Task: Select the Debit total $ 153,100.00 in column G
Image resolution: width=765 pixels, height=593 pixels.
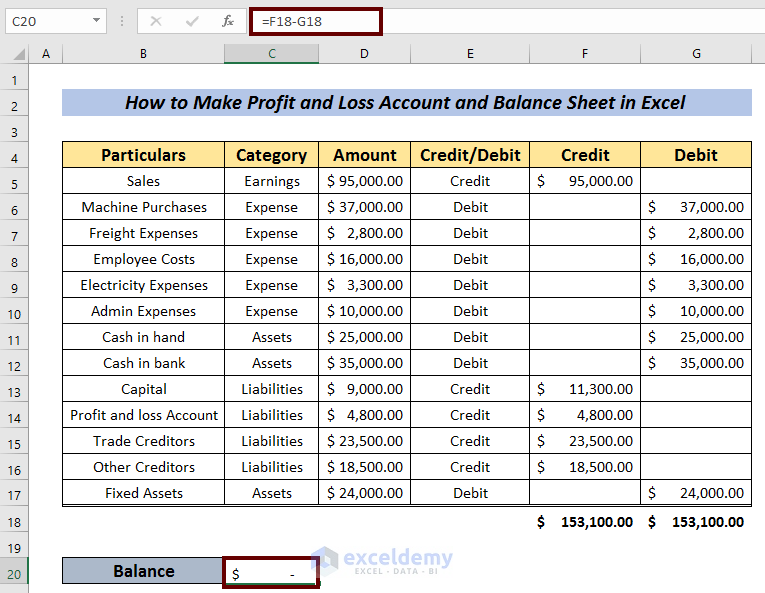Action: coord(696,522)
